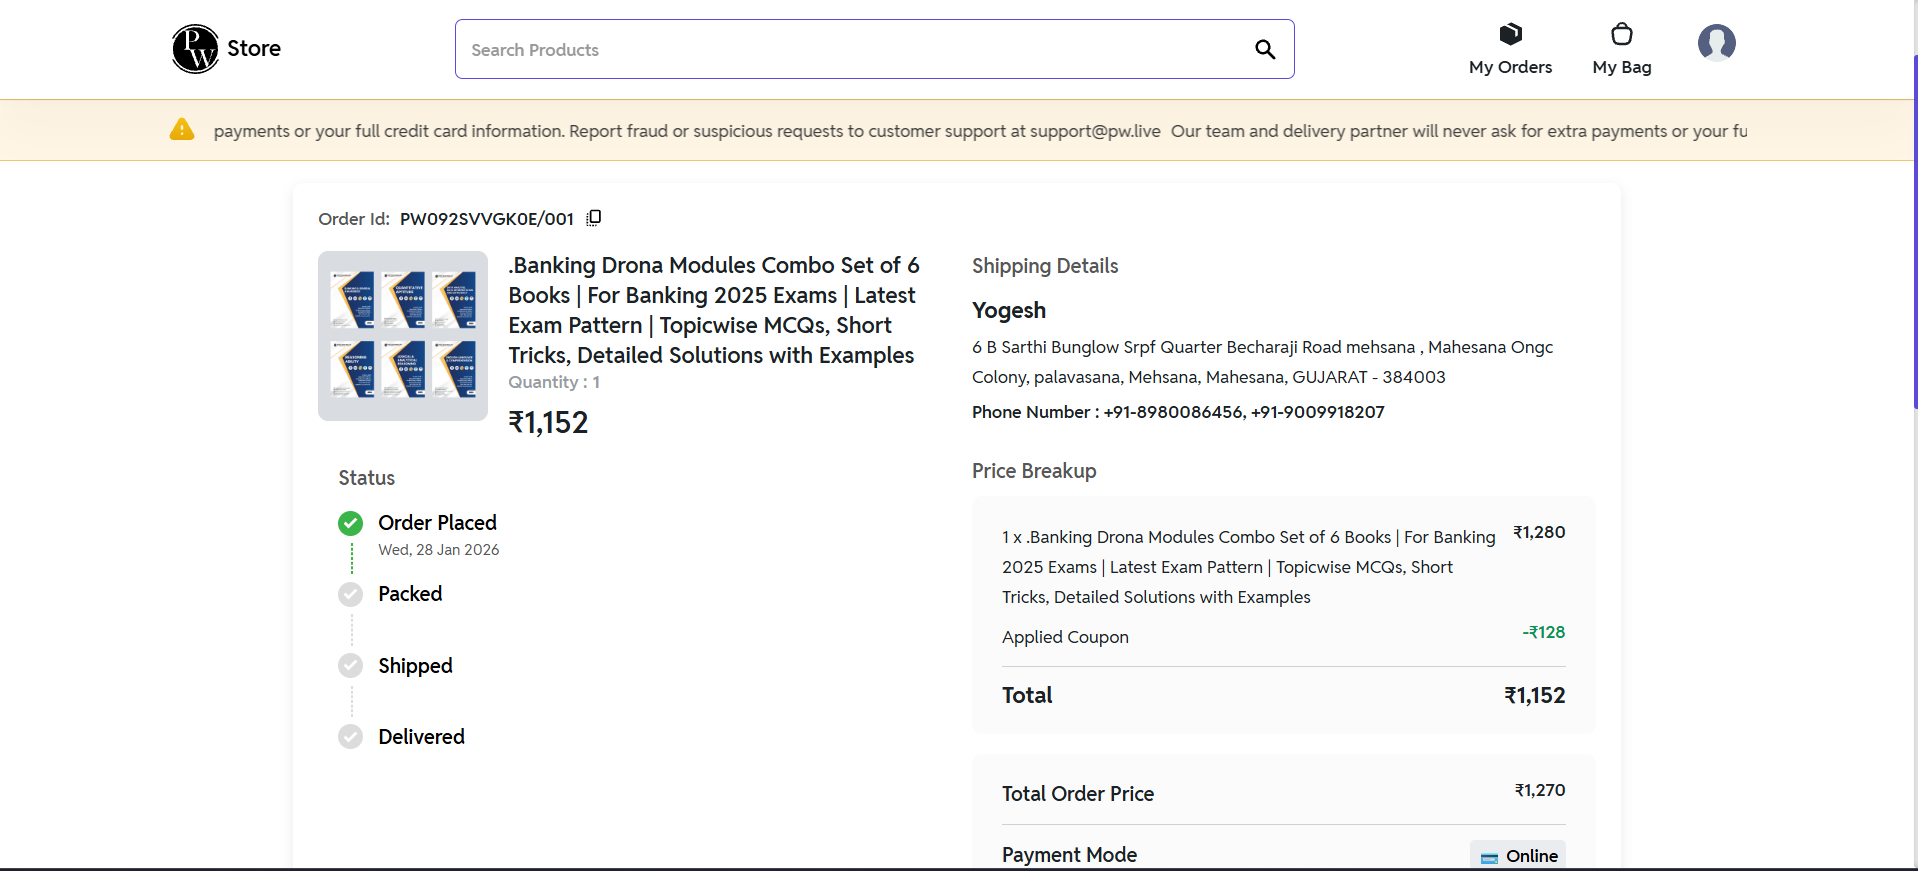Screen dimensions: 1918x871
Task: Open My Orders box icon
Action: (1510, 35)
